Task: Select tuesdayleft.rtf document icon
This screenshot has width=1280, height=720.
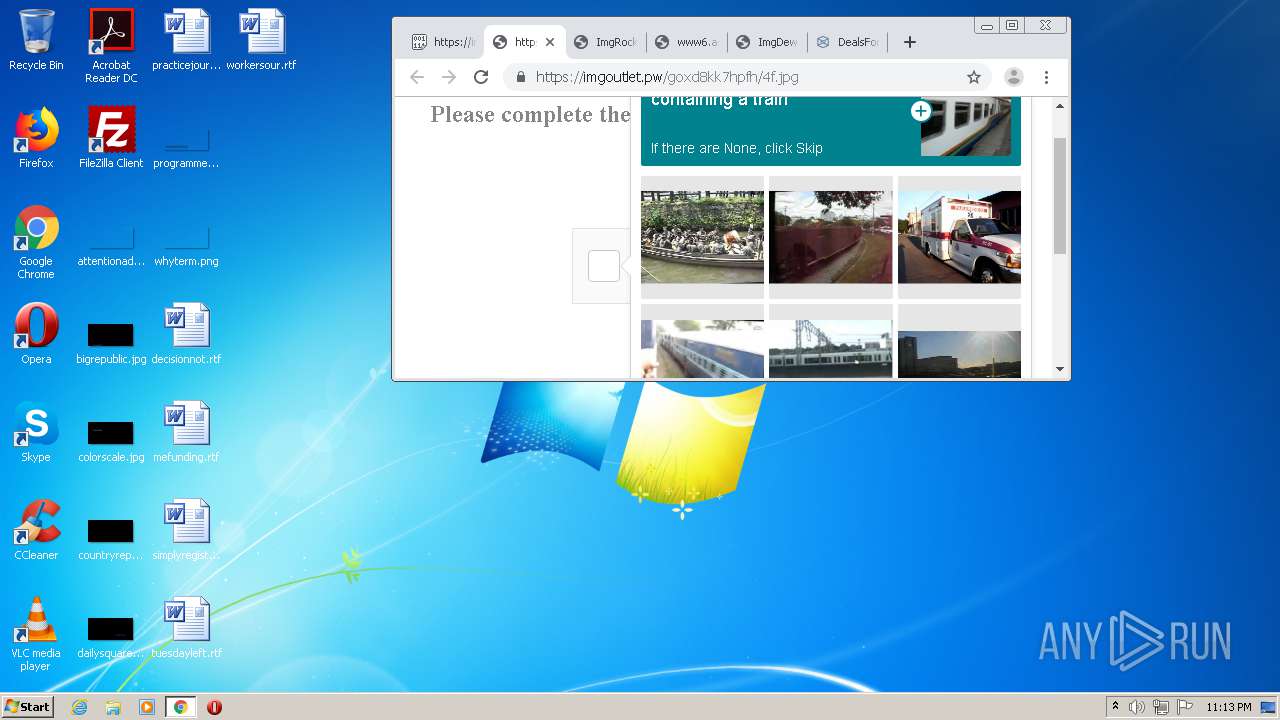Action: (186, 628)
